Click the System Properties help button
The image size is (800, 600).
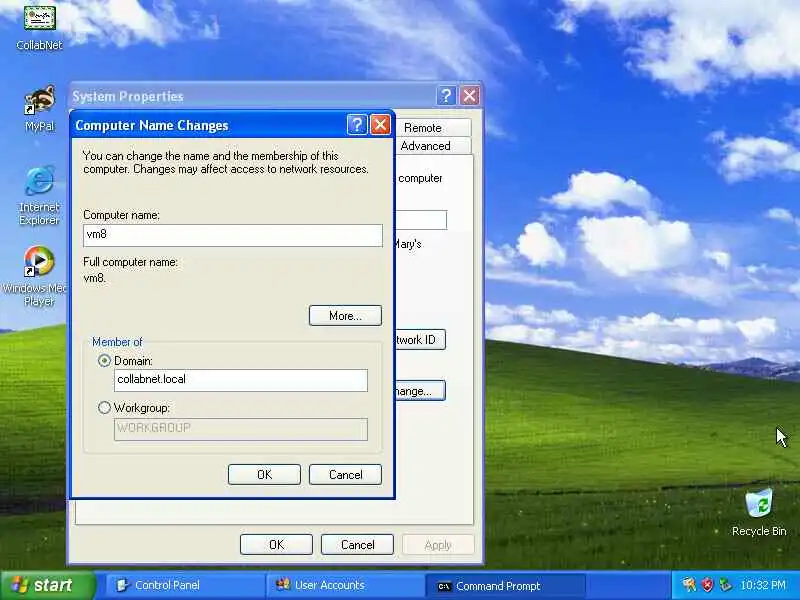(x=446, y=95)
